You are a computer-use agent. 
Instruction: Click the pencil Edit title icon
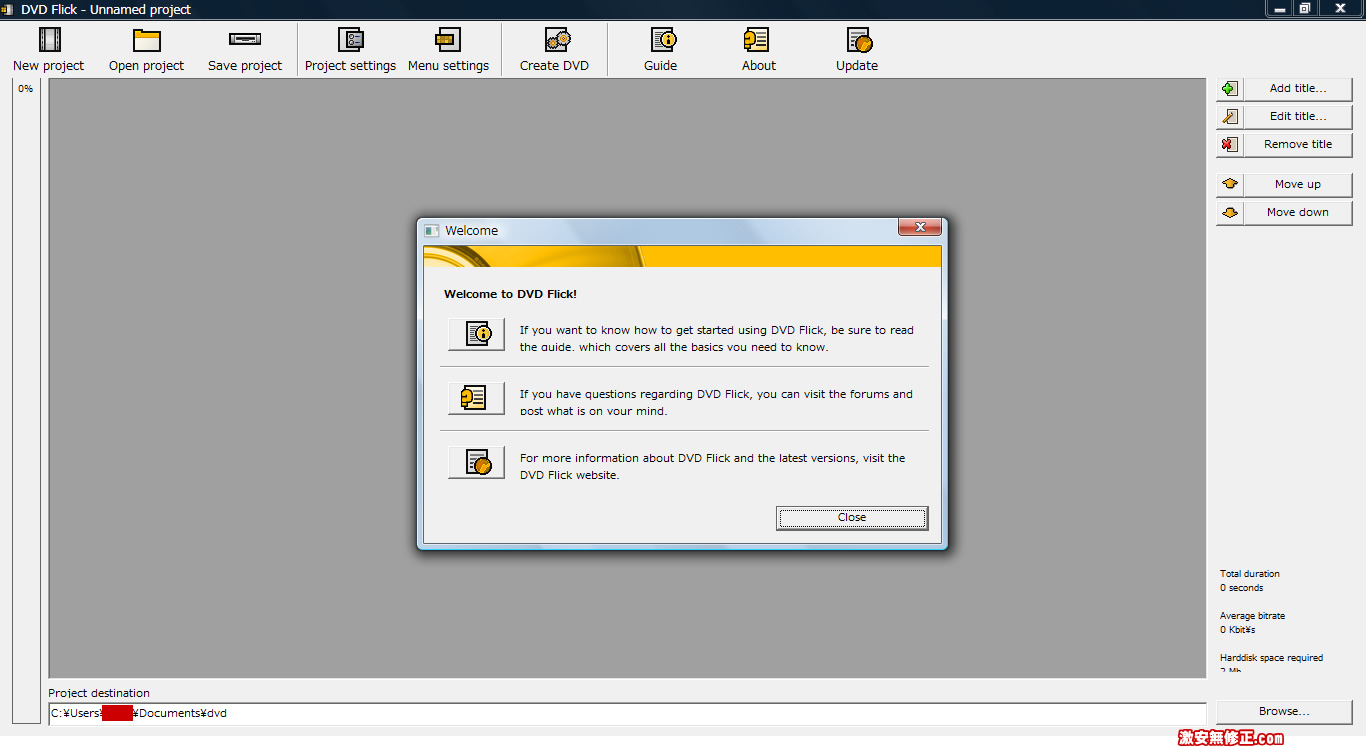click(x=1230, y=117)
